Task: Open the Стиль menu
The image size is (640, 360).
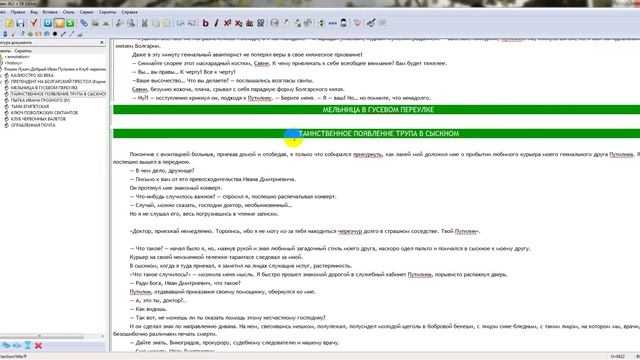Action: [x=69, y=12]
